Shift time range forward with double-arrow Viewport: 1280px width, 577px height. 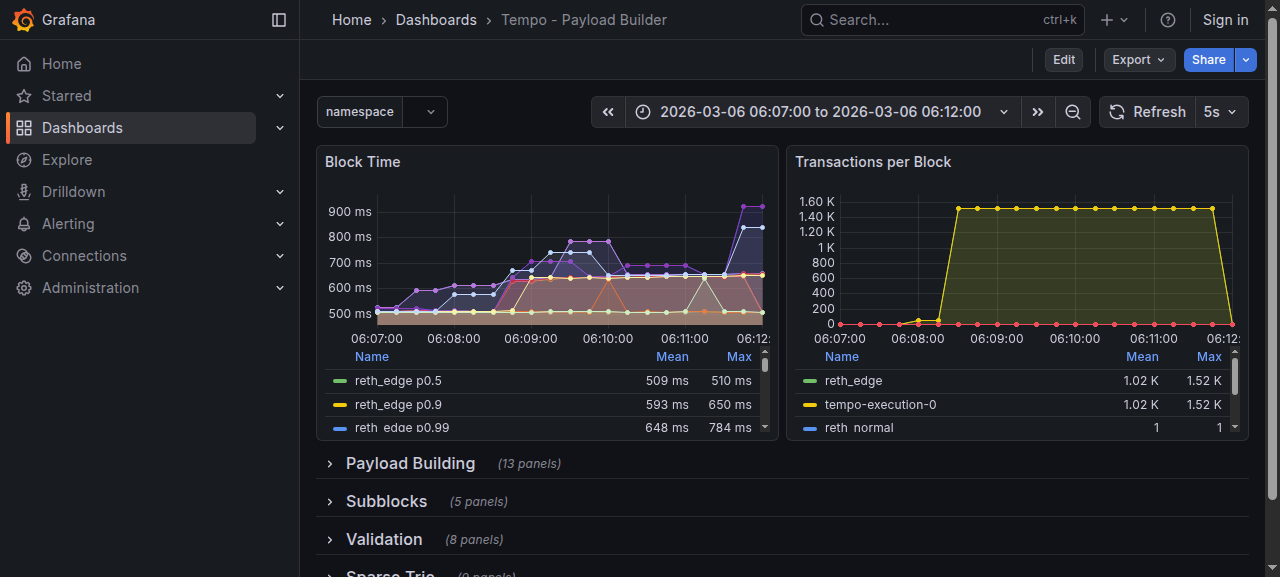click(x=1038, y=112)
